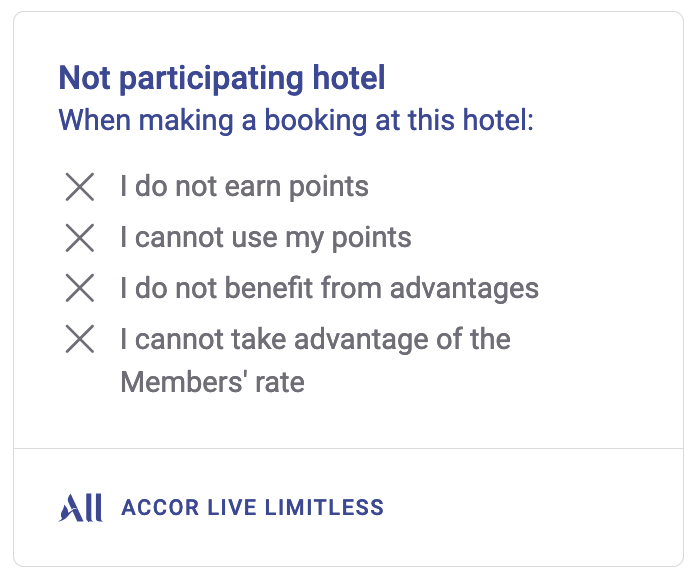This screenshot has width=692, height=584.
Task: Select 'I do not benefit from advantages' text
Action: 330,288
